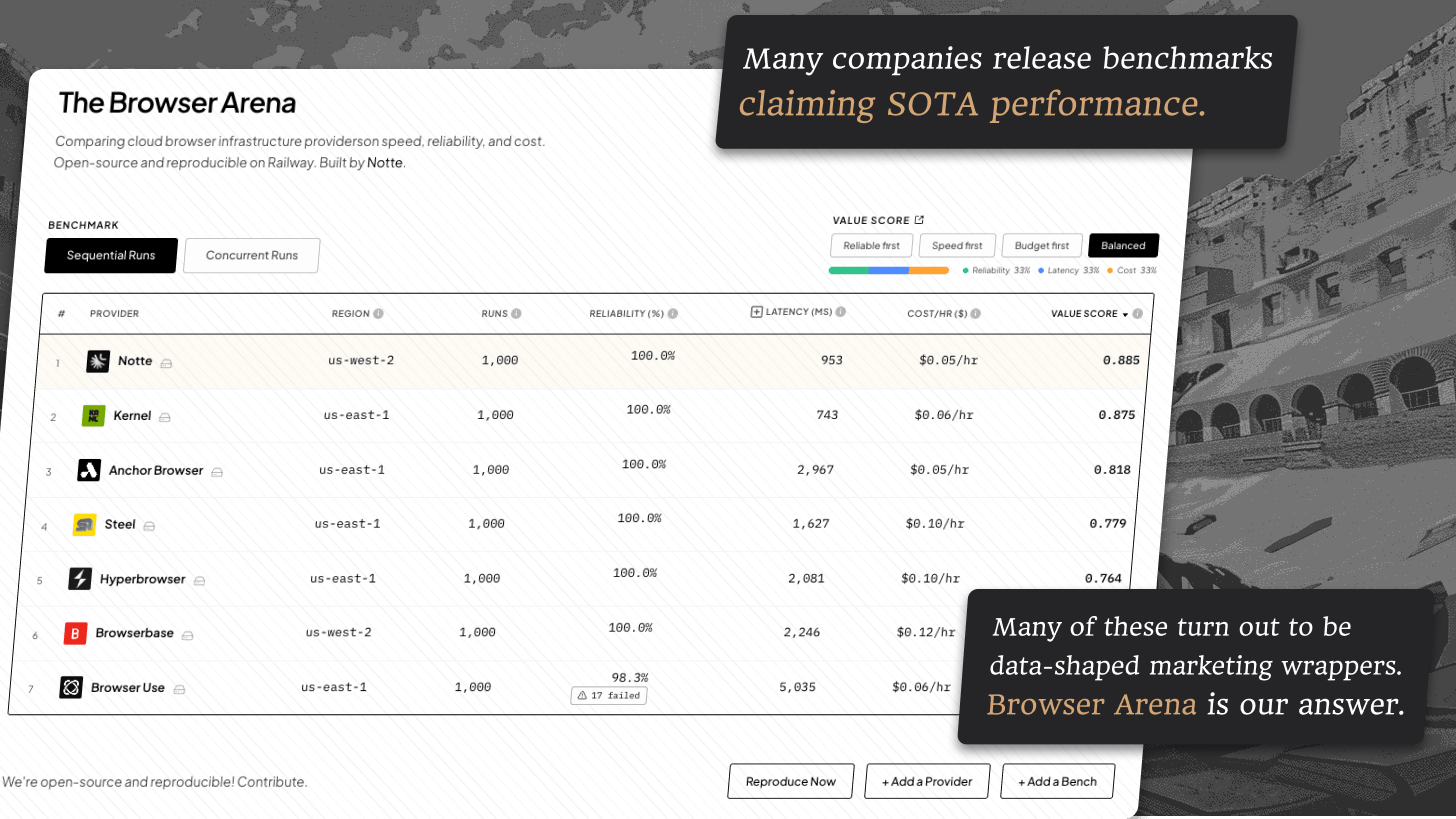The image size is (1456, 819).
Task: Click the Kernel provider logo icon
Action: [93, 415]
